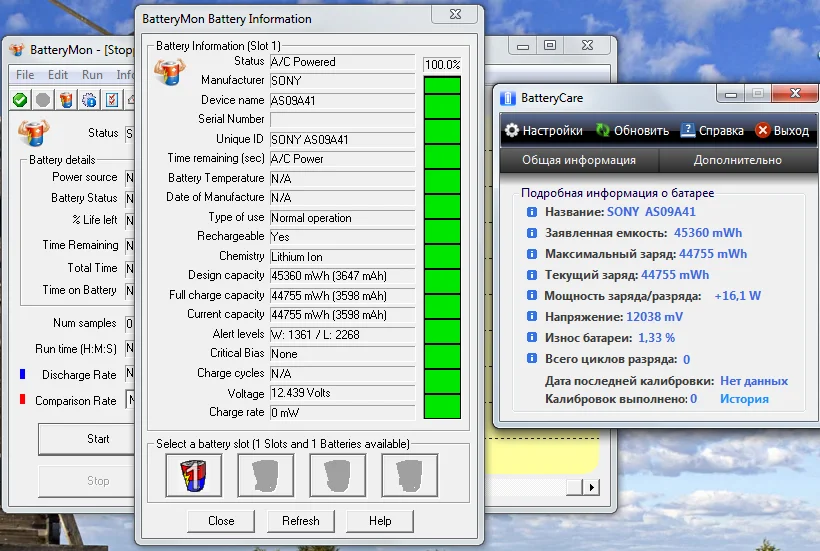Click the gear configuration icon in BatteryMon toolbar
This screenshot has height=551, width=820.
89,100
